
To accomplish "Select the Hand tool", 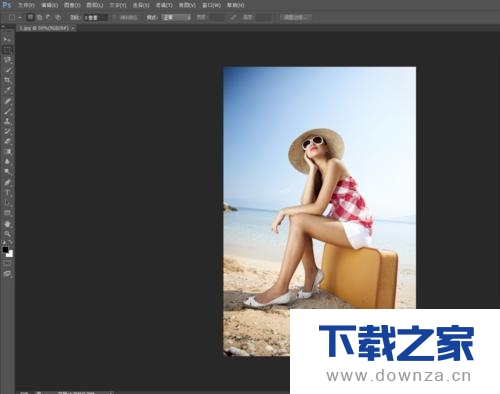I will [7, 224].
